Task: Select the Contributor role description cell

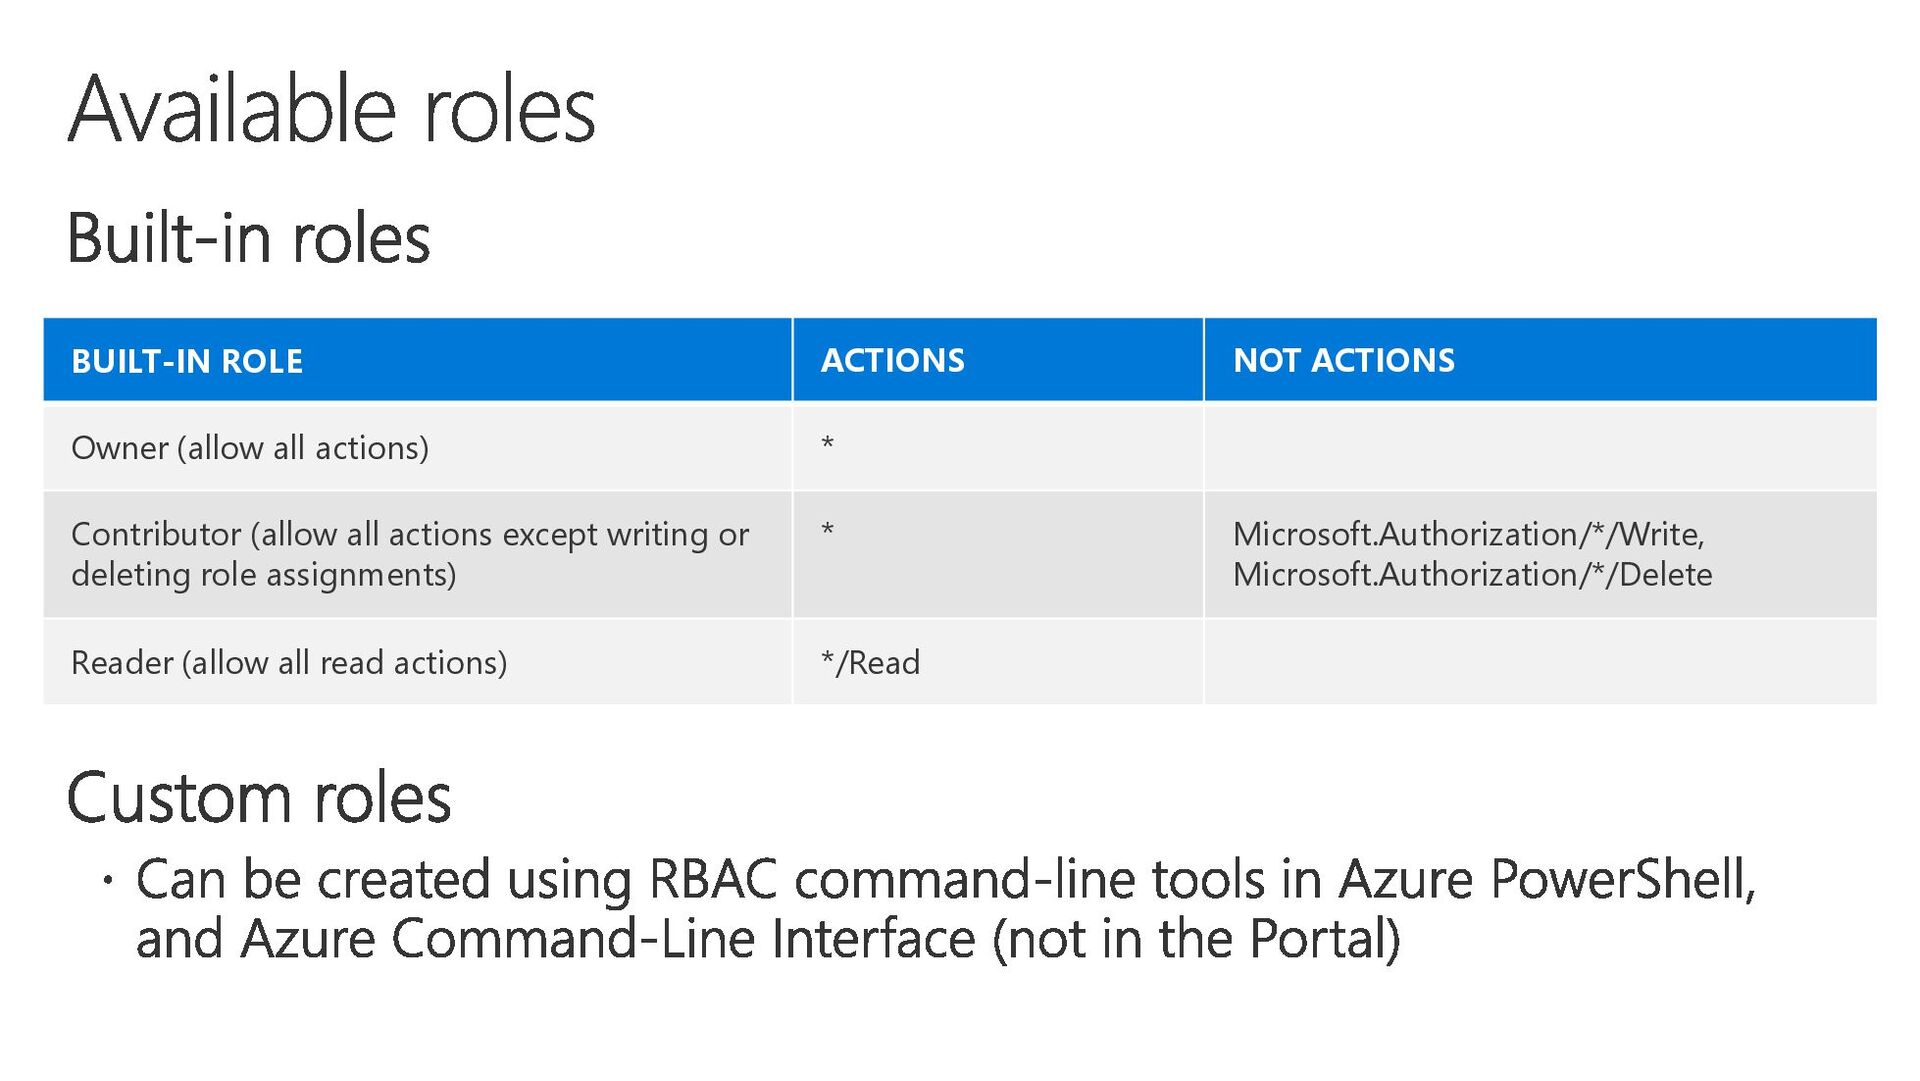Action: (x=409, y=554)
